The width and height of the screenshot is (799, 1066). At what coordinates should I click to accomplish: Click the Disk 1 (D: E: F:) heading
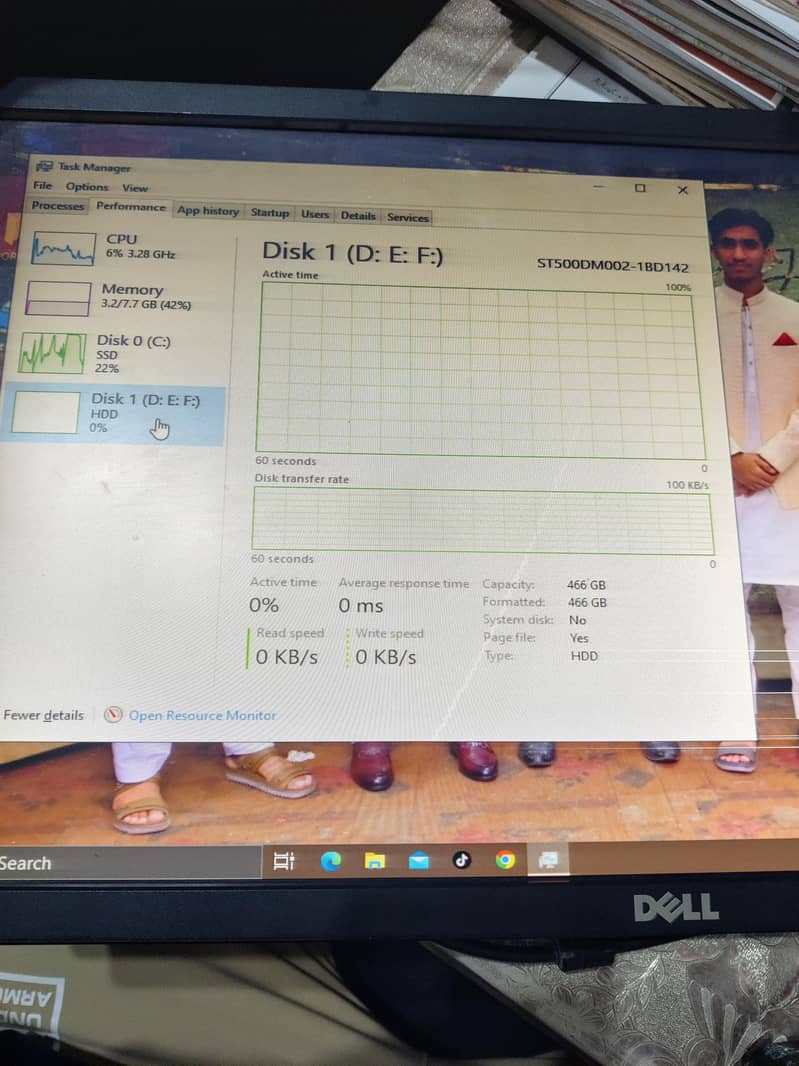click(x=352, y=253)
